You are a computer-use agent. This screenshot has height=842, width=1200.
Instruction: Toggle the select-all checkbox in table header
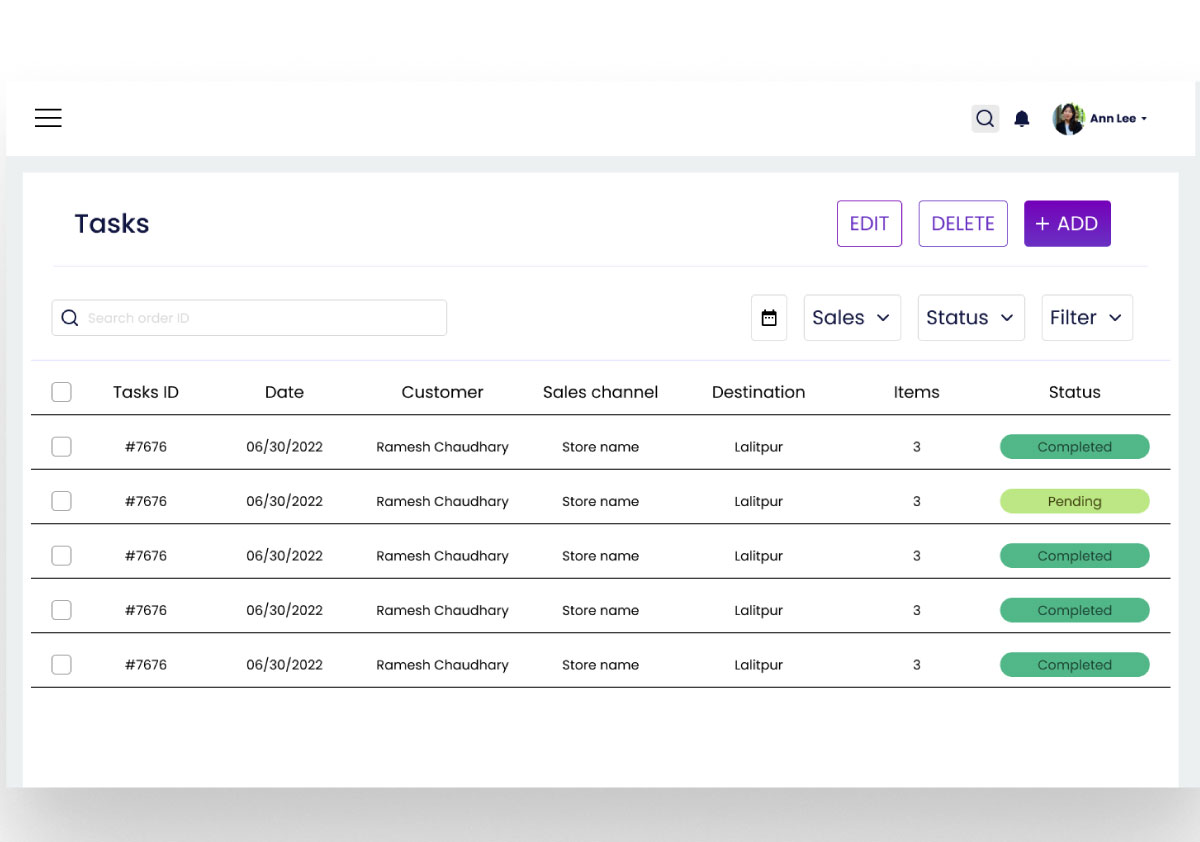coord(61,392)
